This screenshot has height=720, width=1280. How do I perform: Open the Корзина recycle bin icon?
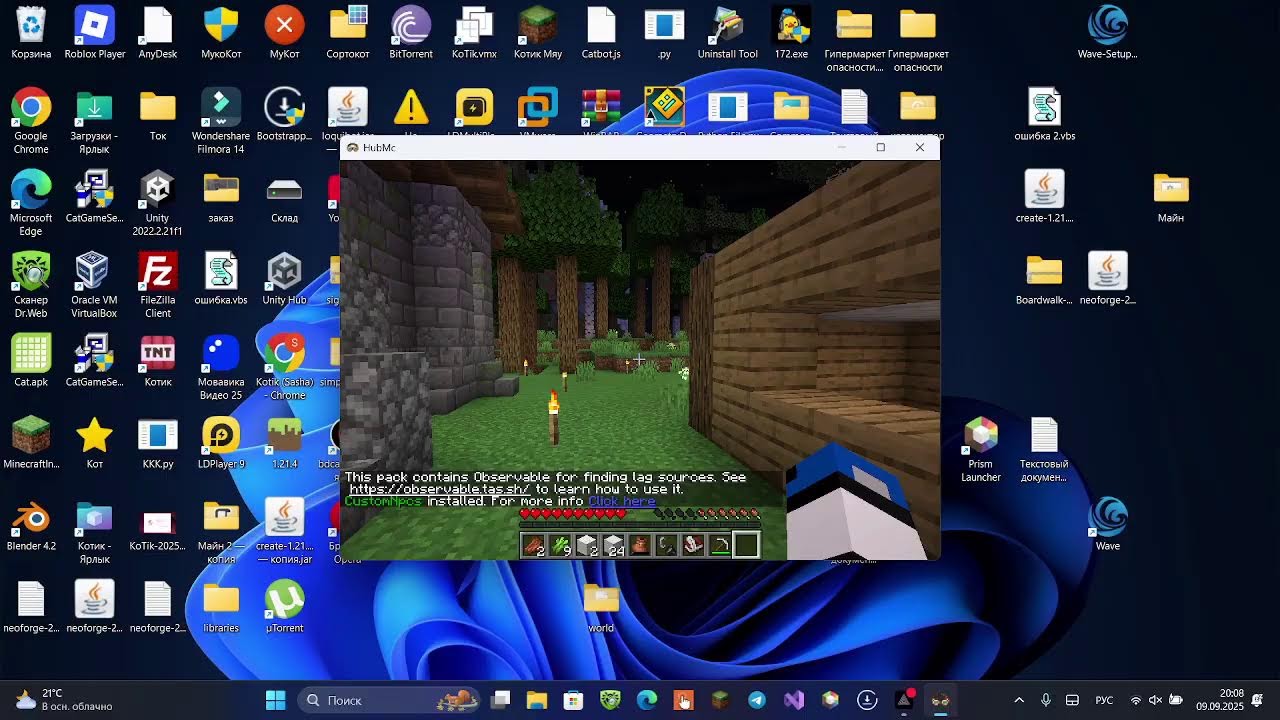tap(31, 33)
